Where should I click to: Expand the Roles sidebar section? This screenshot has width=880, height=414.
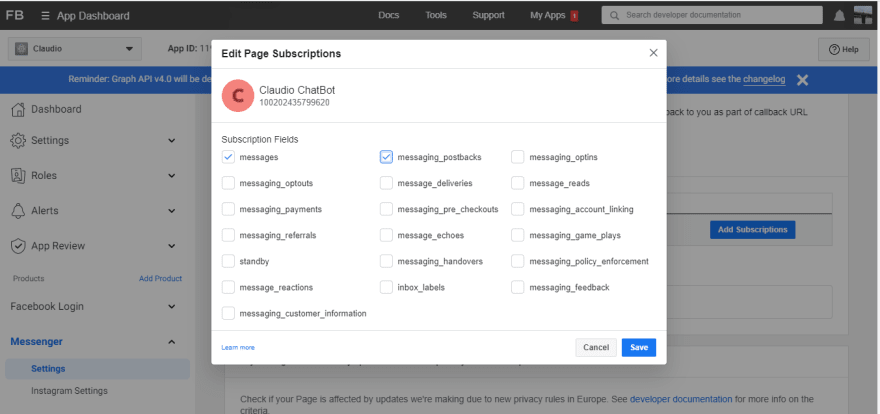(x=172, y=176)
